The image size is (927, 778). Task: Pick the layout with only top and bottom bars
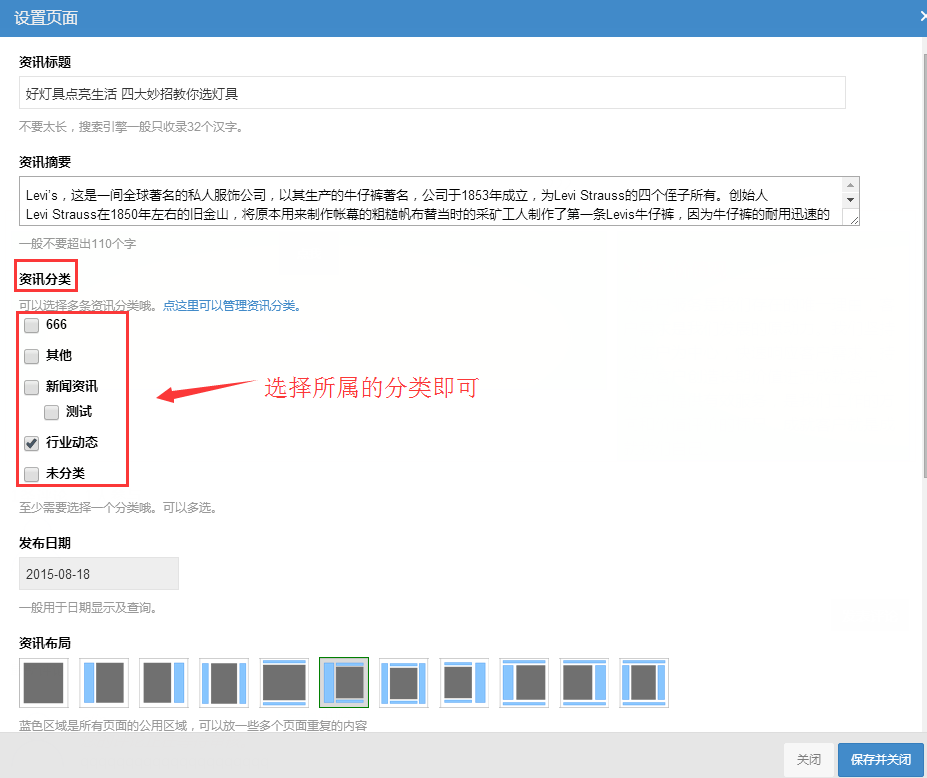[x=284, y=682]
